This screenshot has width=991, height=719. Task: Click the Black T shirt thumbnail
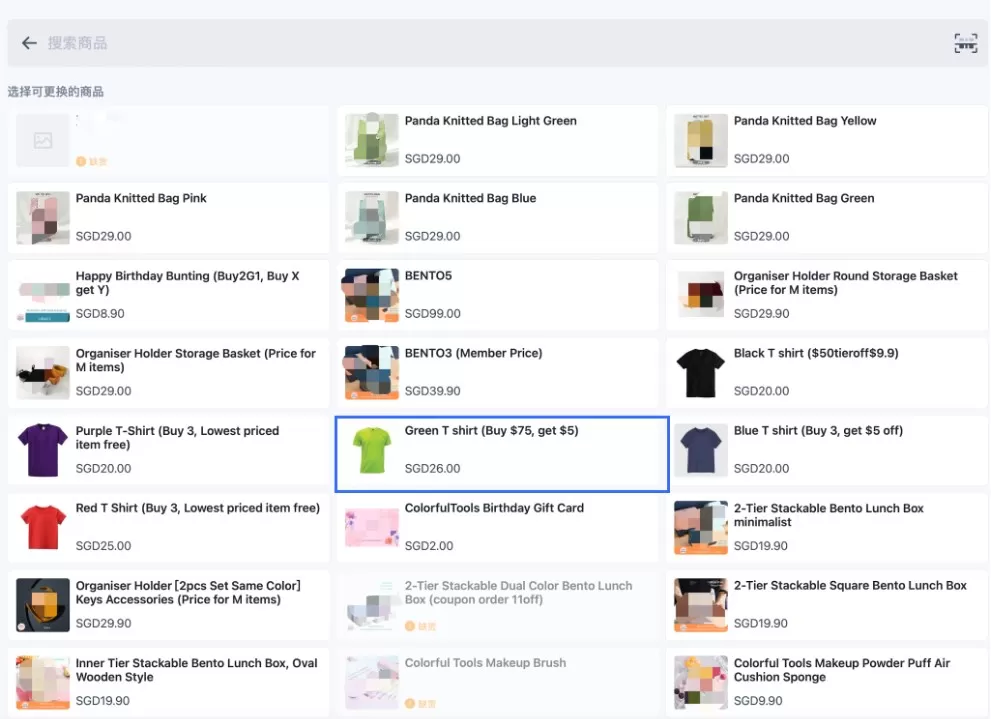(700, 373)
